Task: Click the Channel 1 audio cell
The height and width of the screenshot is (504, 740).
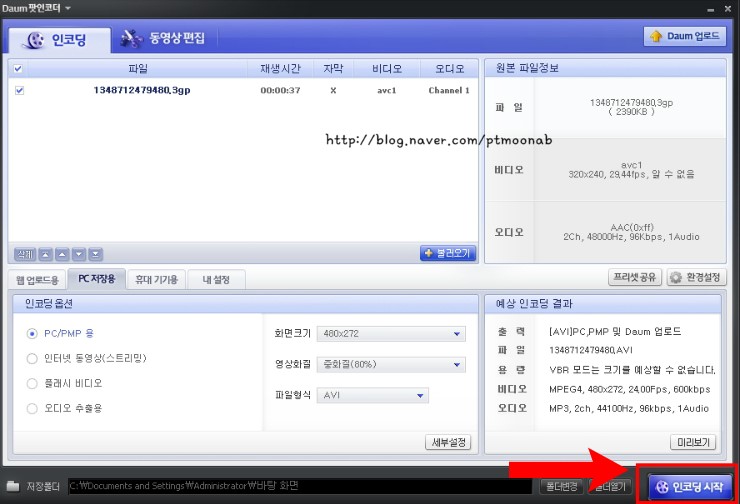Action: tap(449, 90)
